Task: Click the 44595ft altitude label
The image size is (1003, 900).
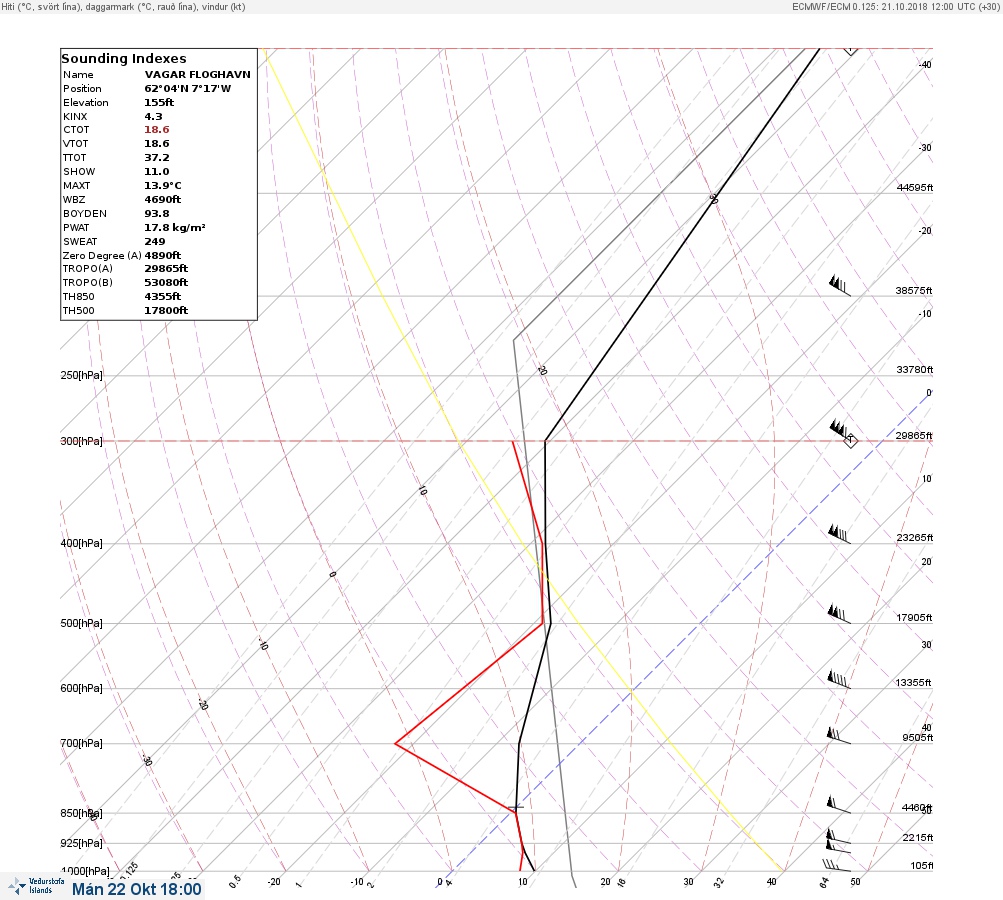Action: point(915,187)
